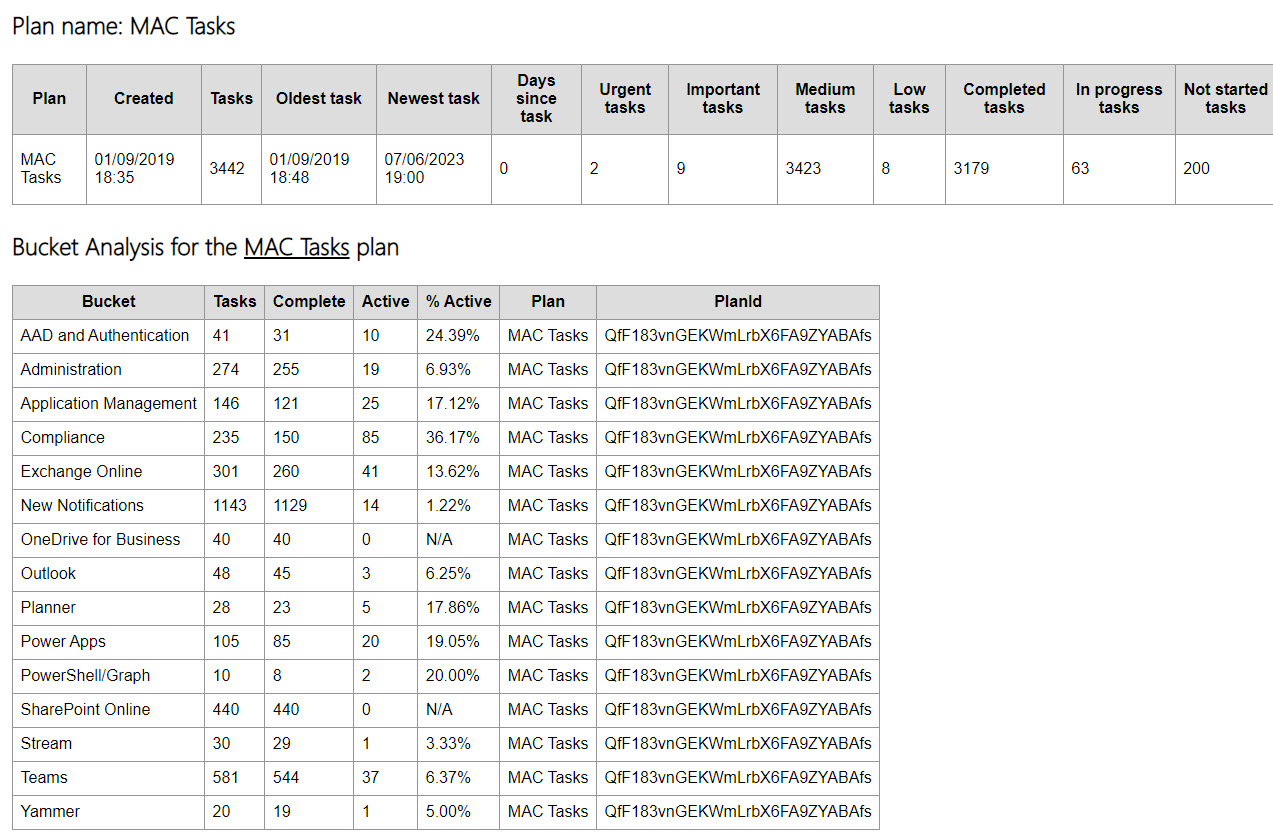The width and height of the screenshot is (1273, 837).
Task: Click the Completed tasks header
Action: tap(1004, 98)
